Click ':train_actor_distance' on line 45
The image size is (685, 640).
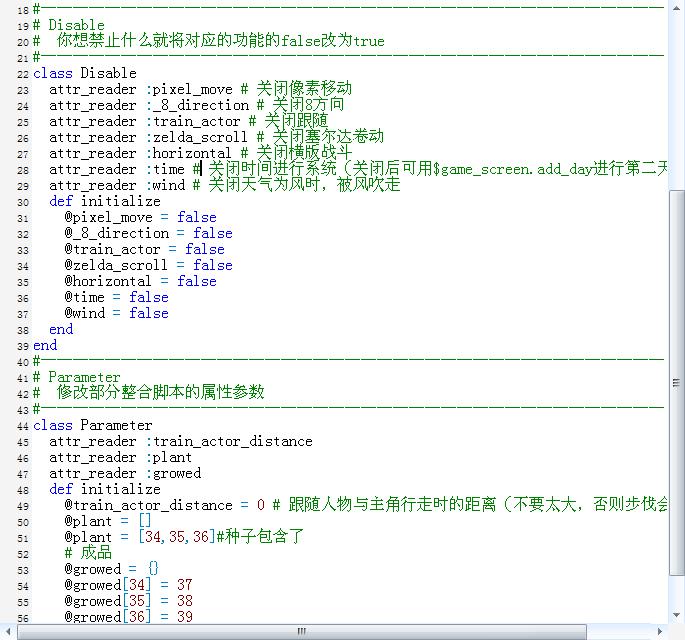tap(229, 441)
